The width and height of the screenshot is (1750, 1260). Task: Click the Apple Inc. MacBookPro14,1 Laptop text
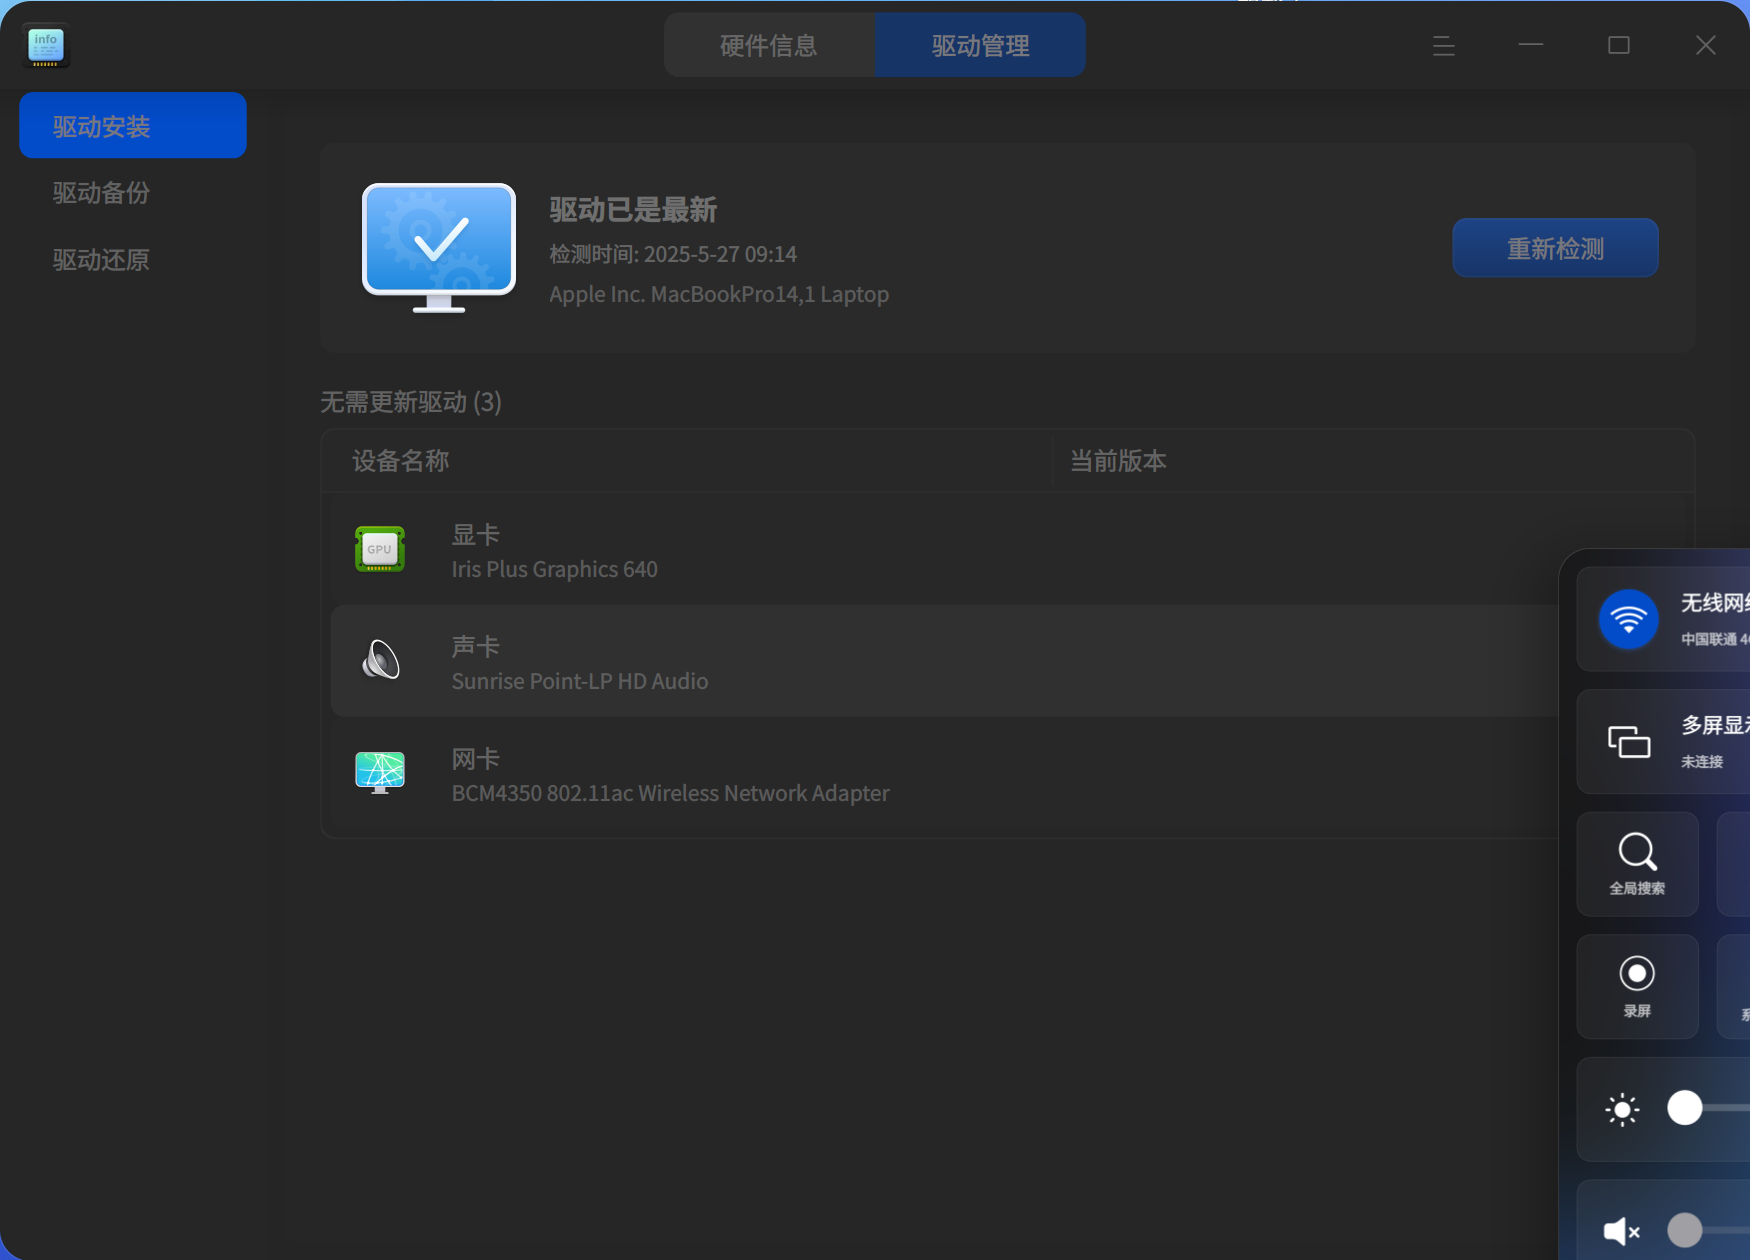coord(719,294)
